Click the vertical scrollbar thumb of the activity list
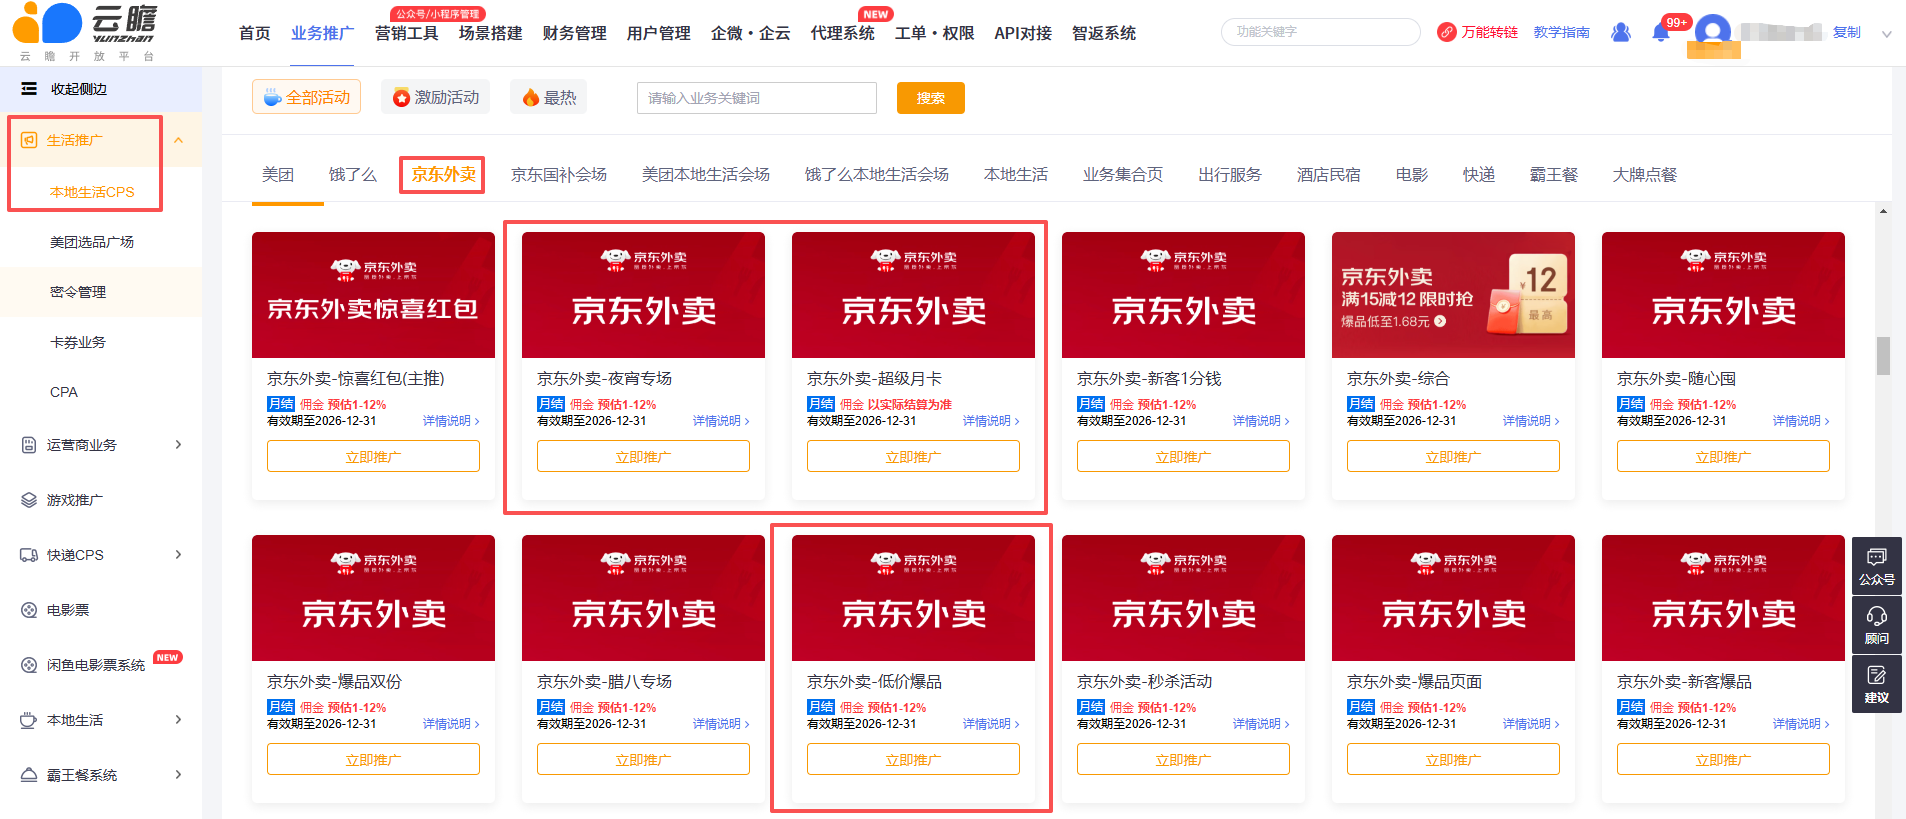 [x=1883, y=355]
